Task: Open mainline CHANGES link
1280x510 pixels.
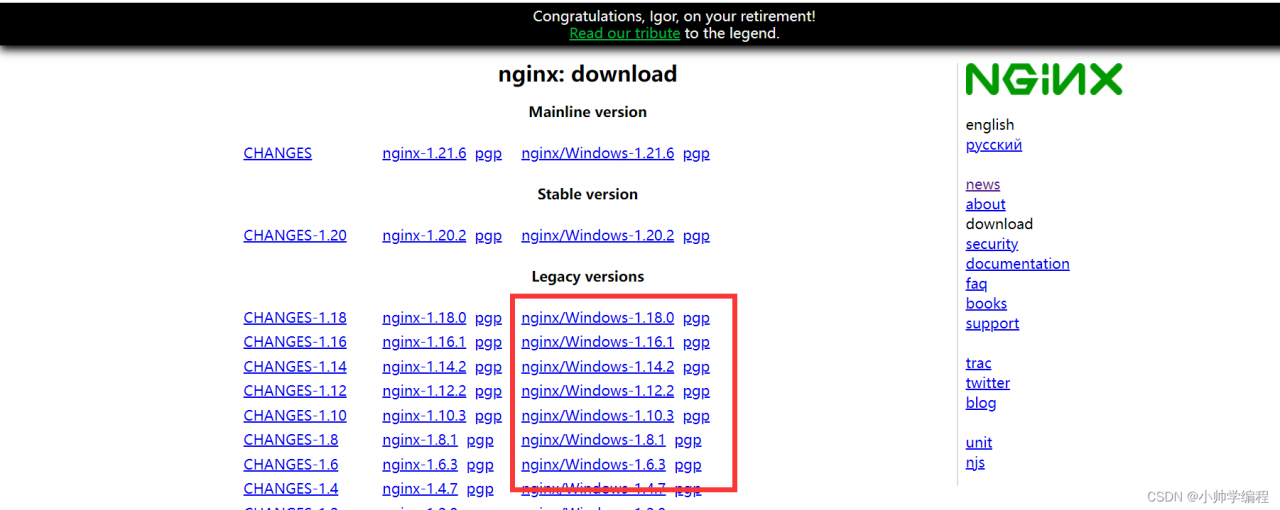Action: pyautogui.click(x=278, y=153)
